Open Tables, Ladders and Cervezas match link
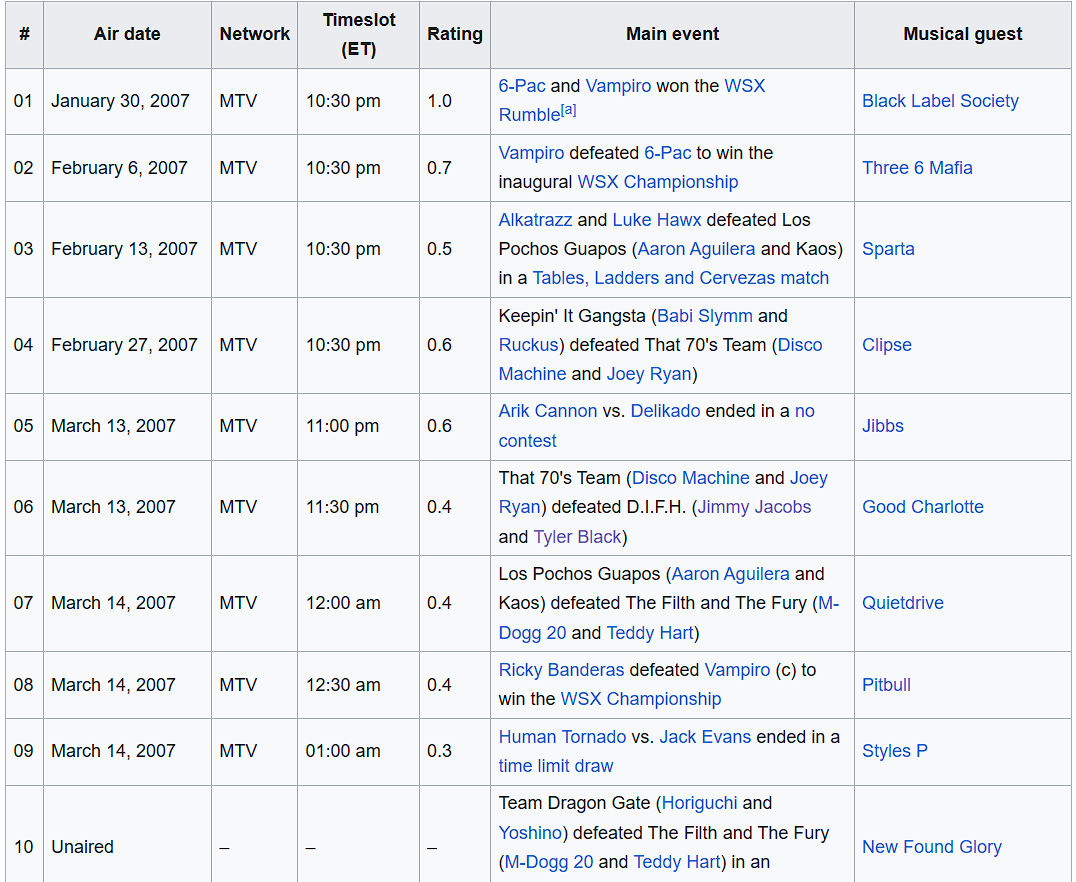Viewport: 1076px width, 882px height. click(681, 278)
